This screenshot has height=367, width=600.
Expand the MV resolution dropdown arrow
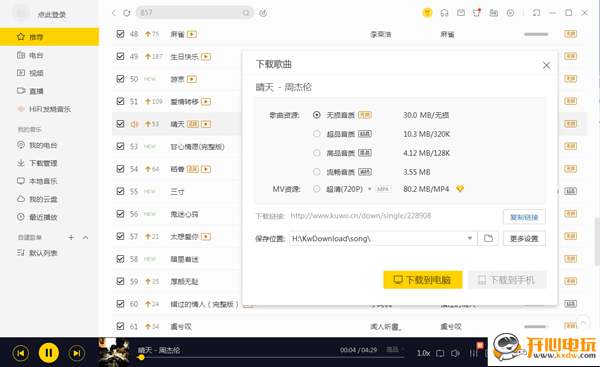(x=370, y=189)
